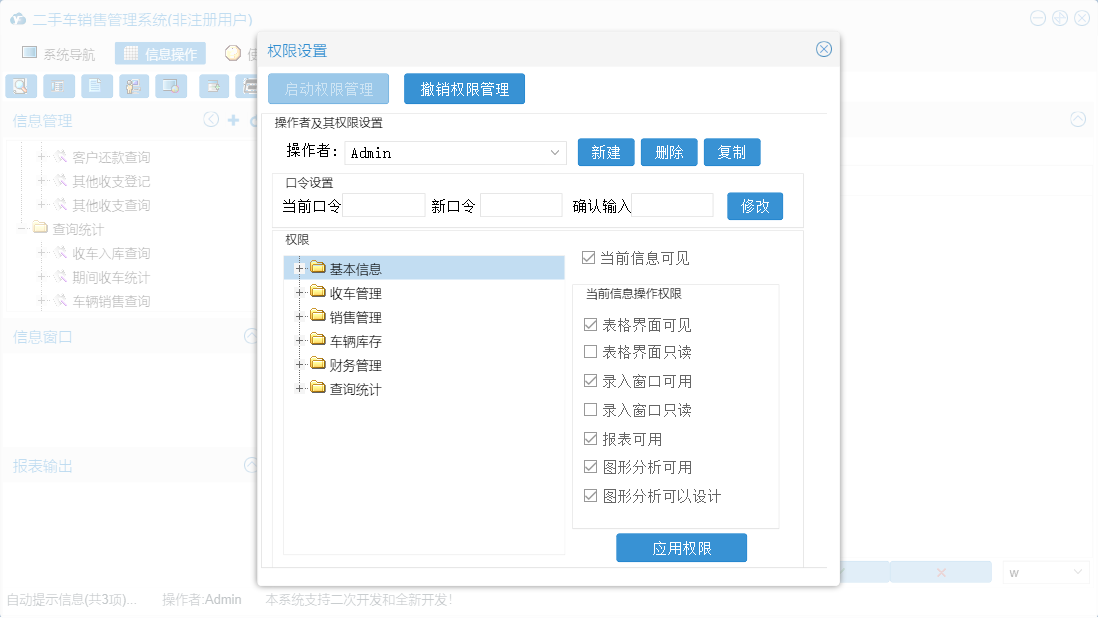
Task: Click the plus icon beside 信息管理
Action: 233,120
